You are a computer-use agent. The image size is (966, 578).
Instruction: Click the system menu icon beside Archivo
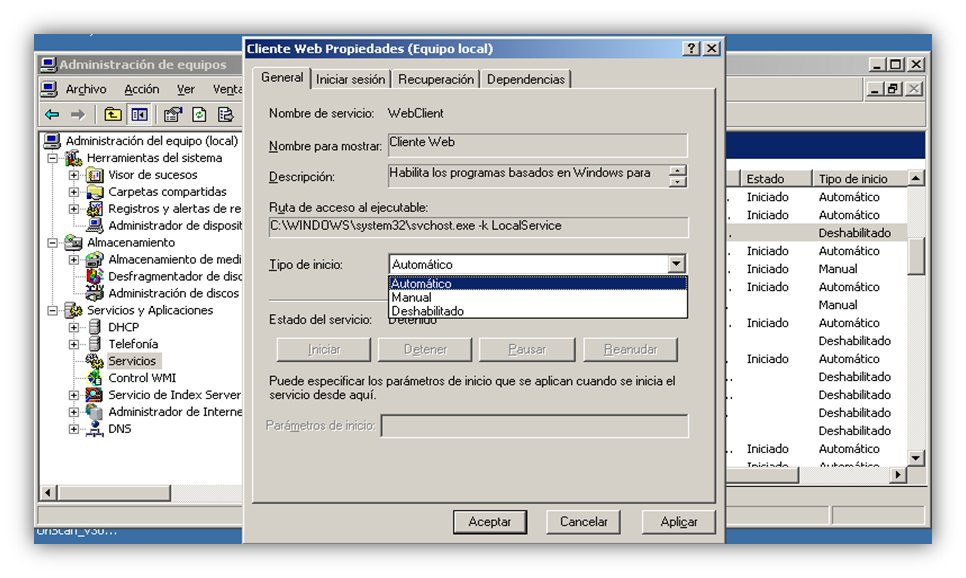(49, 89)
